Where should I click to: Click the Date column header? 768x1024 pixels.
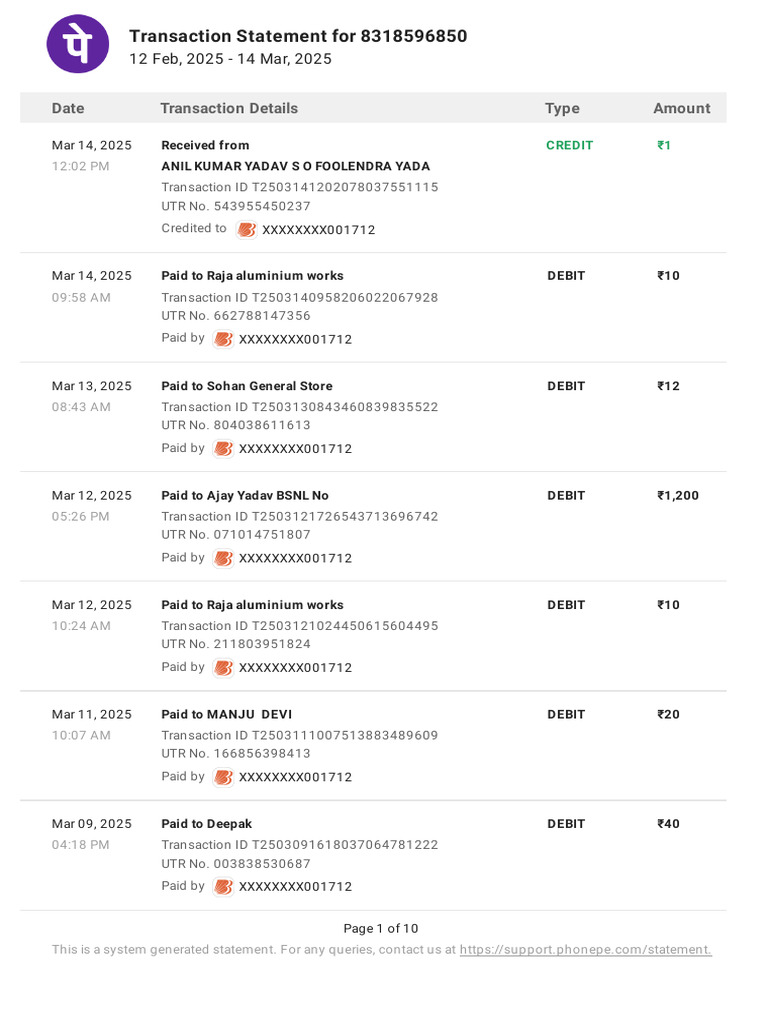[68, 108]
